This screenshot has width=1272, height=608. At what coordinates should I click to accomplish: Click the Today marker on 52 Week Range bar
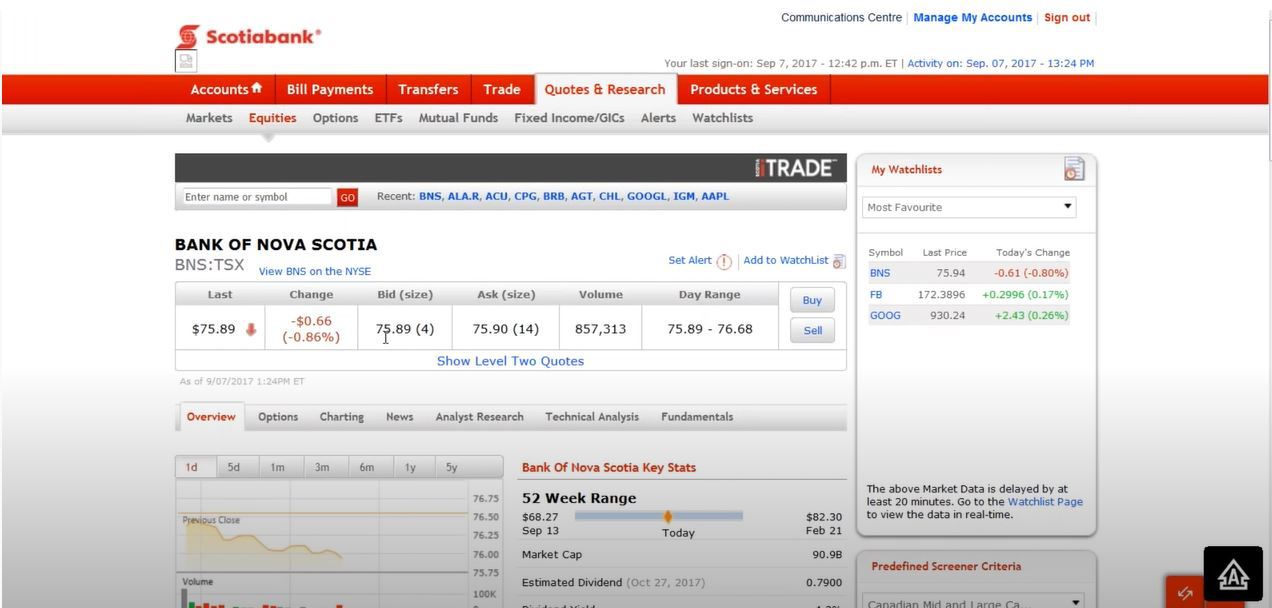point(667,516)
